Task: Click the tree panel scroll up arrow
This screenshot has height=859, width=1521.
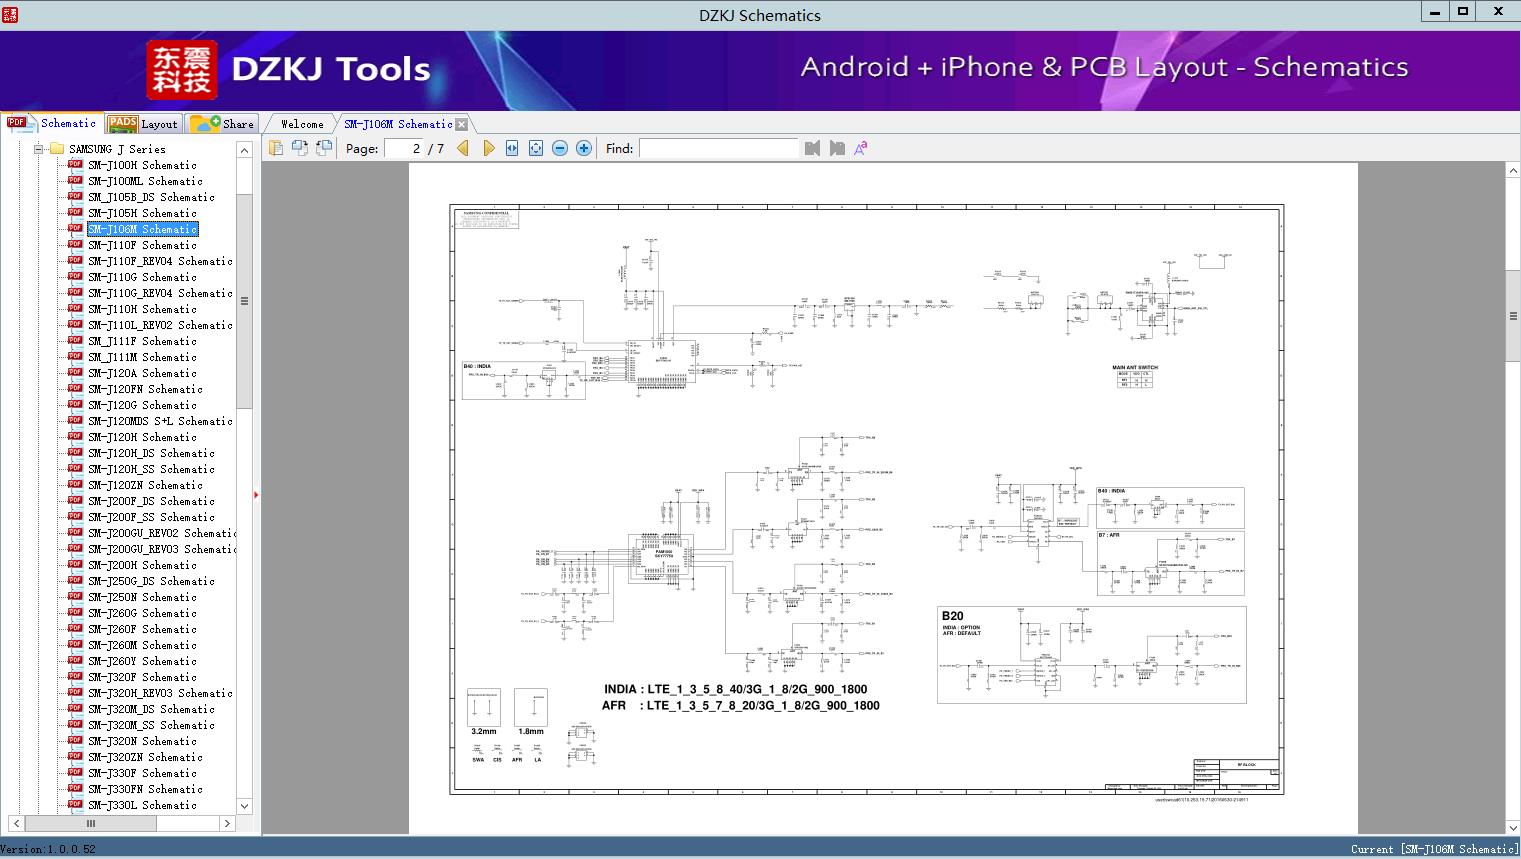Action: 244,150
